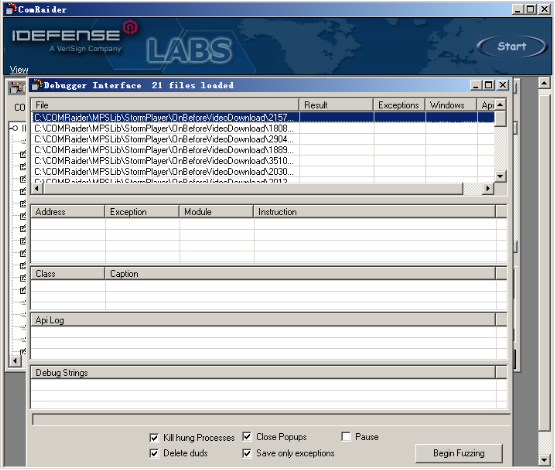Click file list horizontal scroll left arrow
This screenshot has height=470, width=555.
(37, 189)
